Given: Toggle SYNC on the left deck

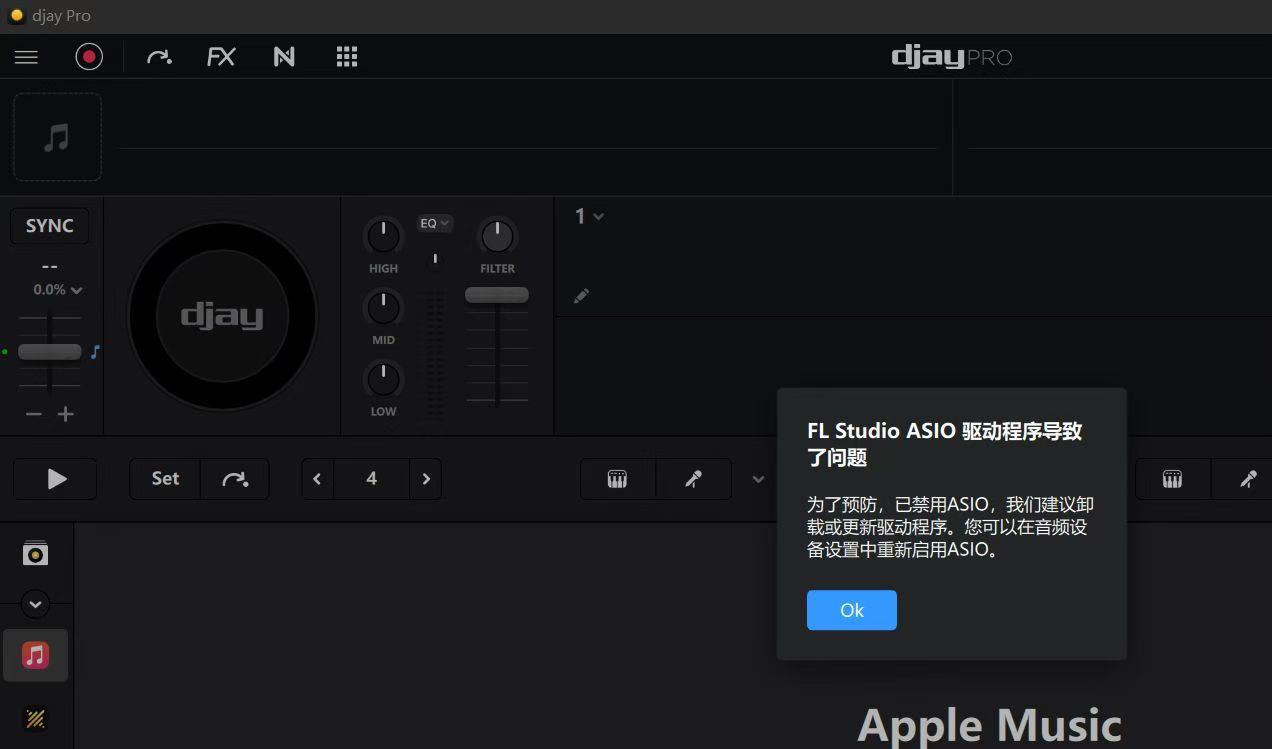Looking at the screenshot, I should point(49,226).
